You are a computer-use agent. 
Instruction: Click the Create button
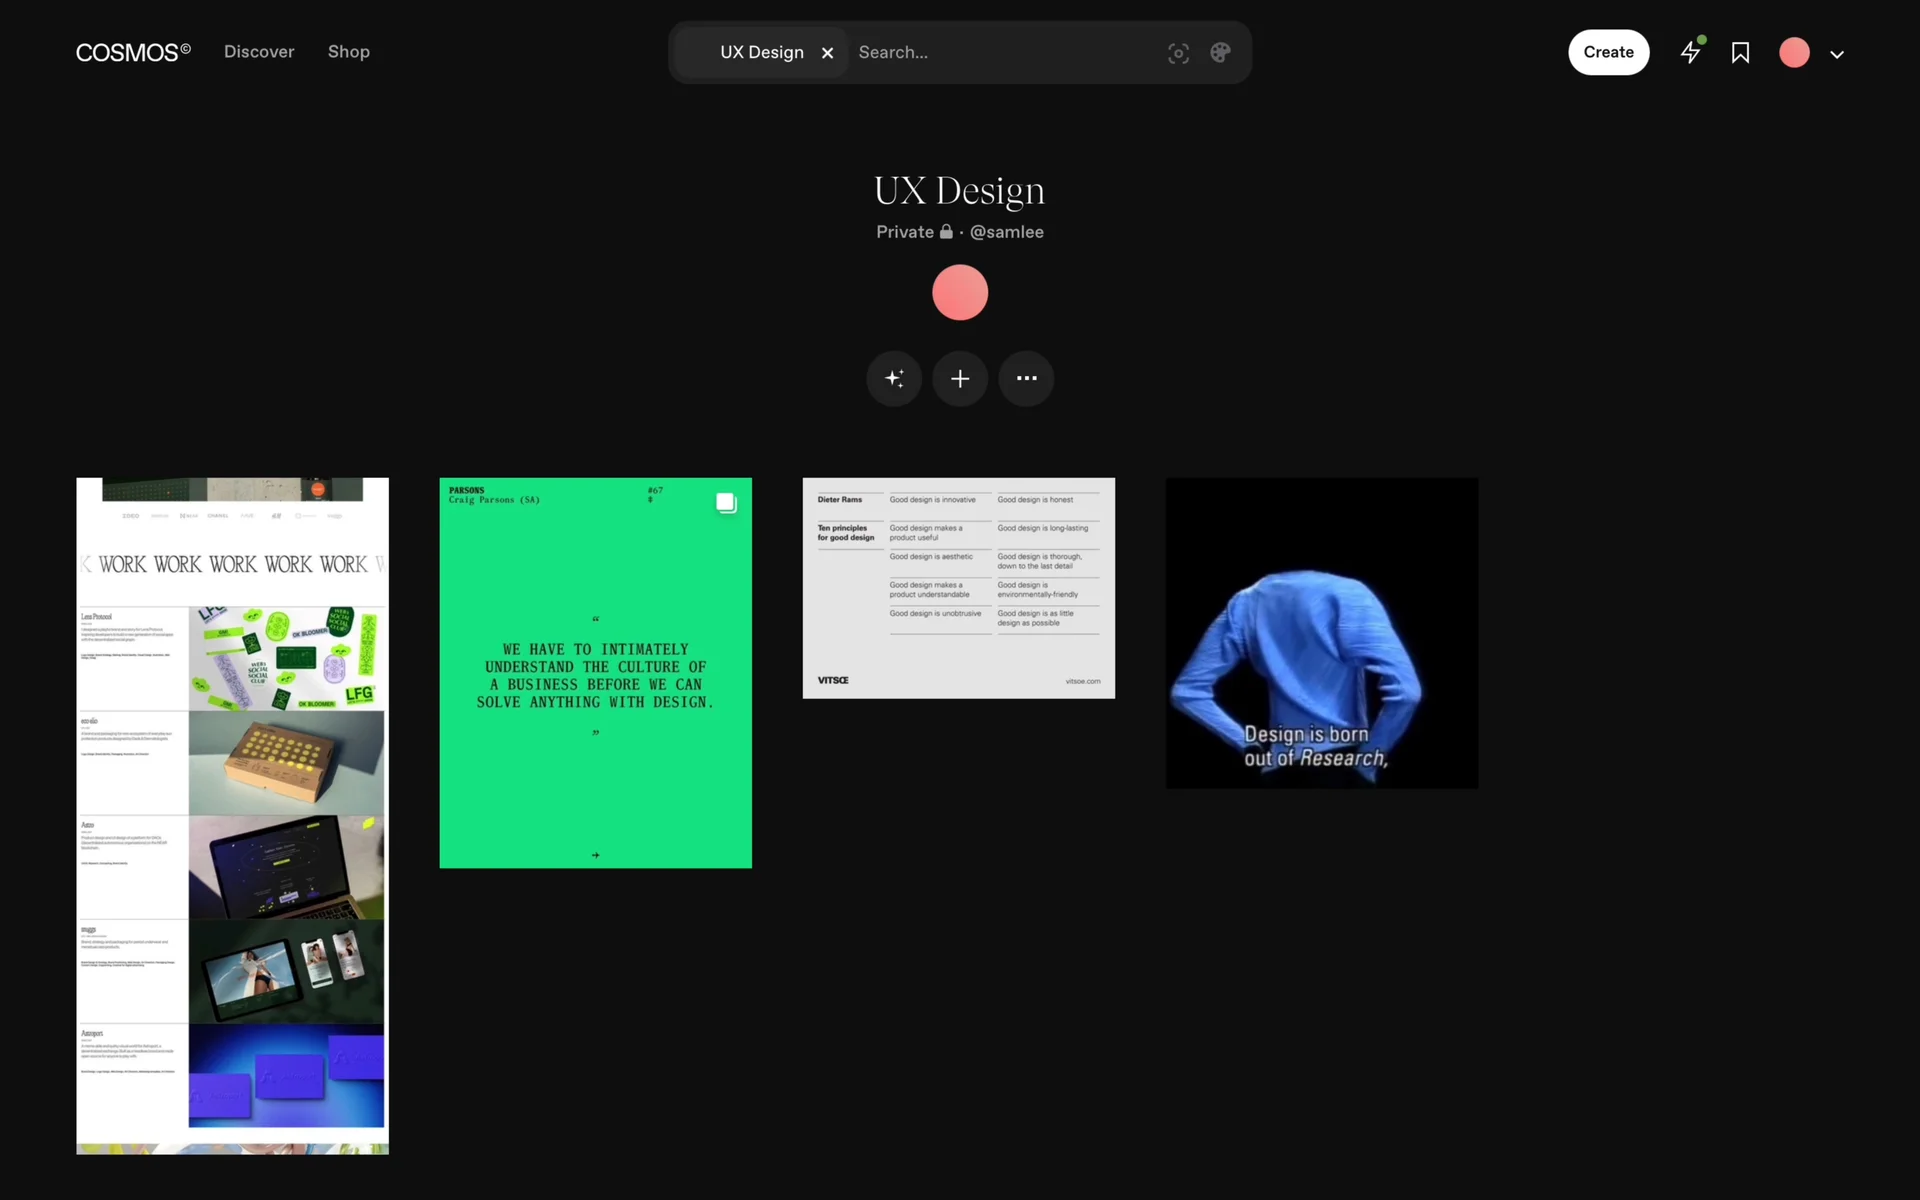tap(1608, 52)
